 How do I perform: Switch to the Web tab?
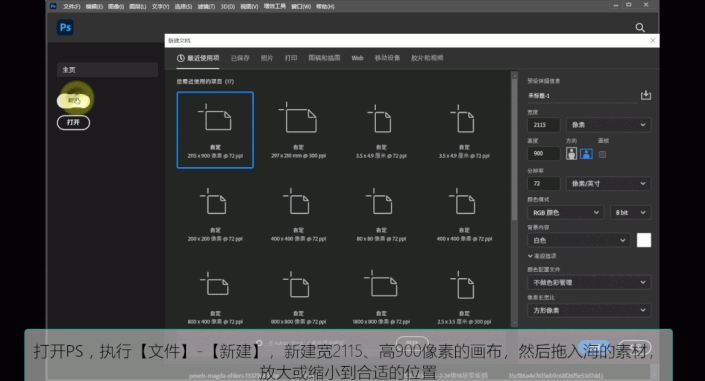[x=357, y=58]
